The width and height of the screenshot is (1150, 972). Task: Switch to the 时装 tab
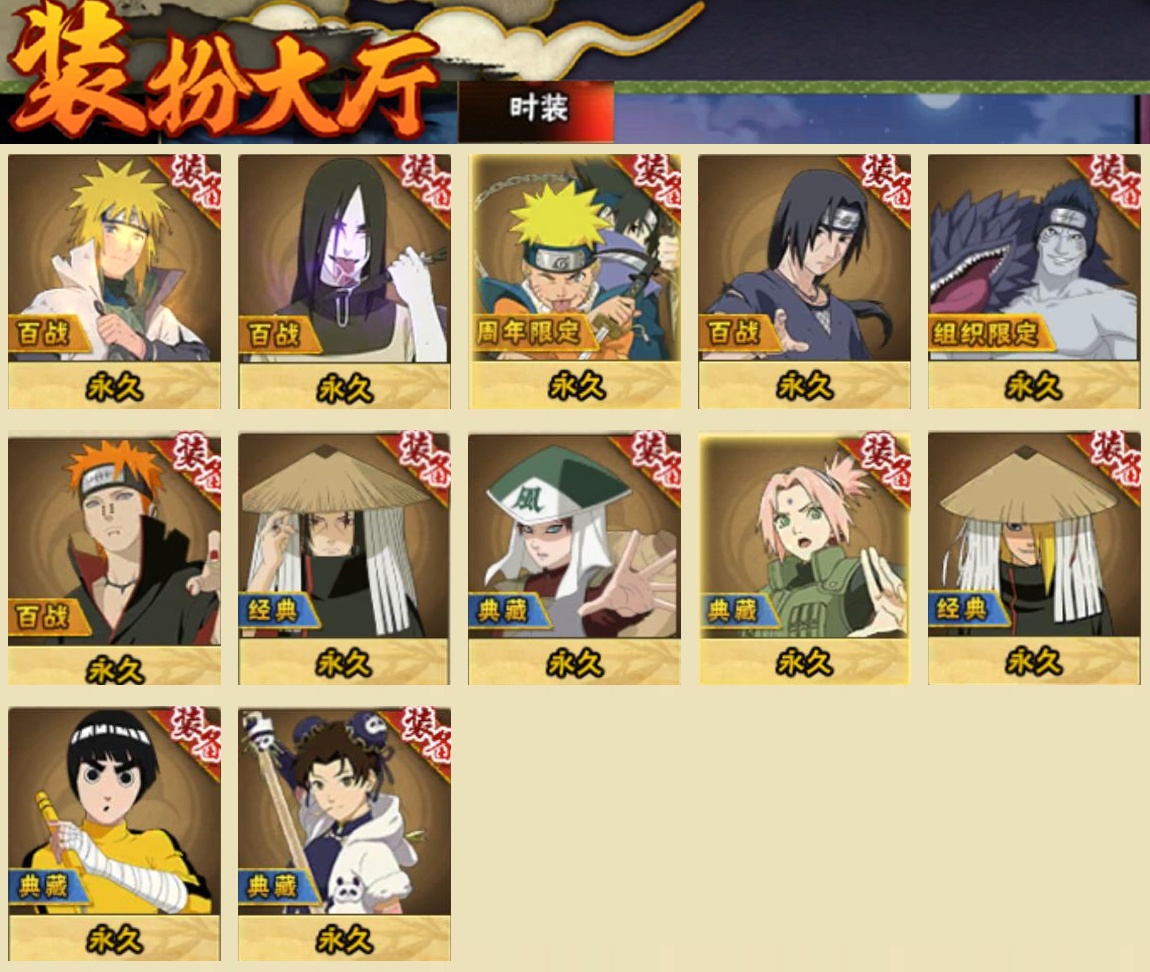pyautogui.click(x=537, y=111)
